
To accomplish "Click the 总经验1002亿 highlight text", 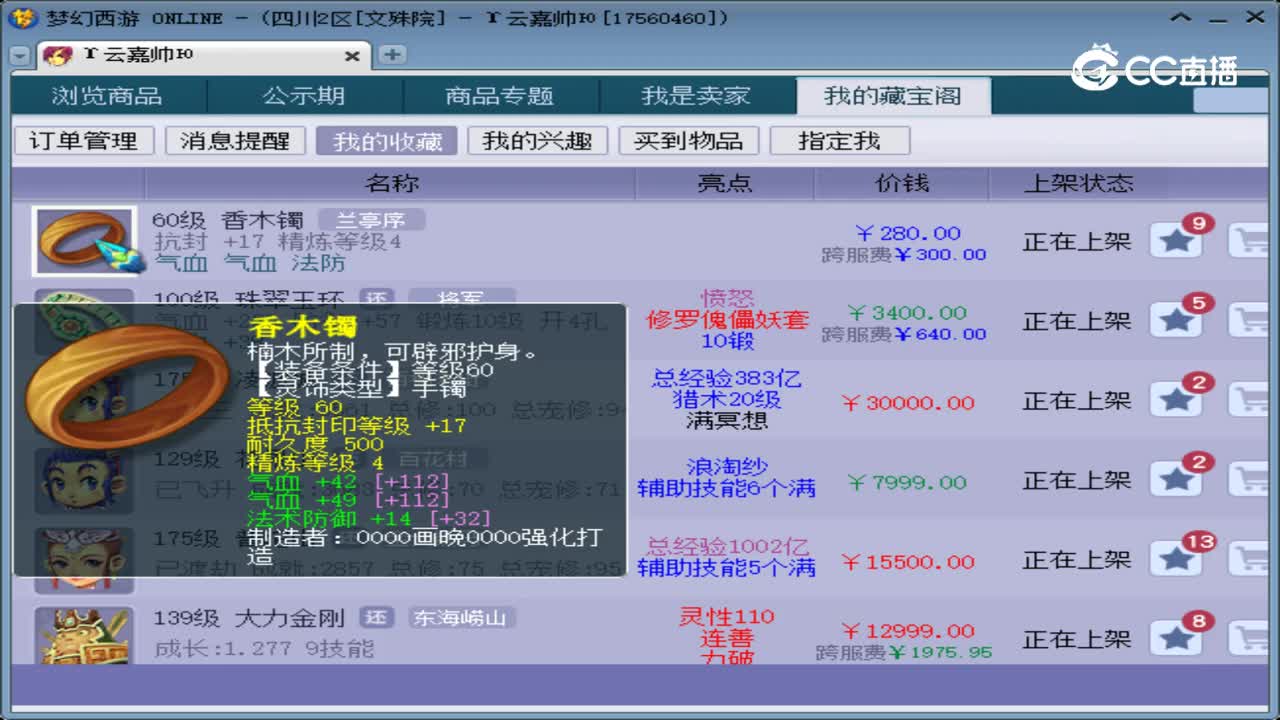I will pos(727,546).
